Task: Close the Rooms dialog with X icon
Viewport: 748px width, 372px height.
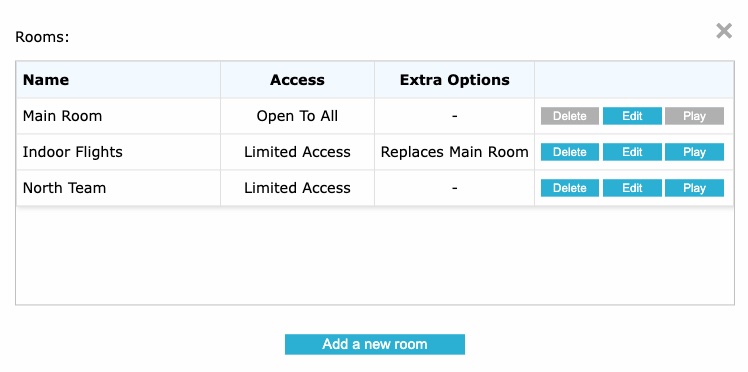Action: click(x=724, y=31)
